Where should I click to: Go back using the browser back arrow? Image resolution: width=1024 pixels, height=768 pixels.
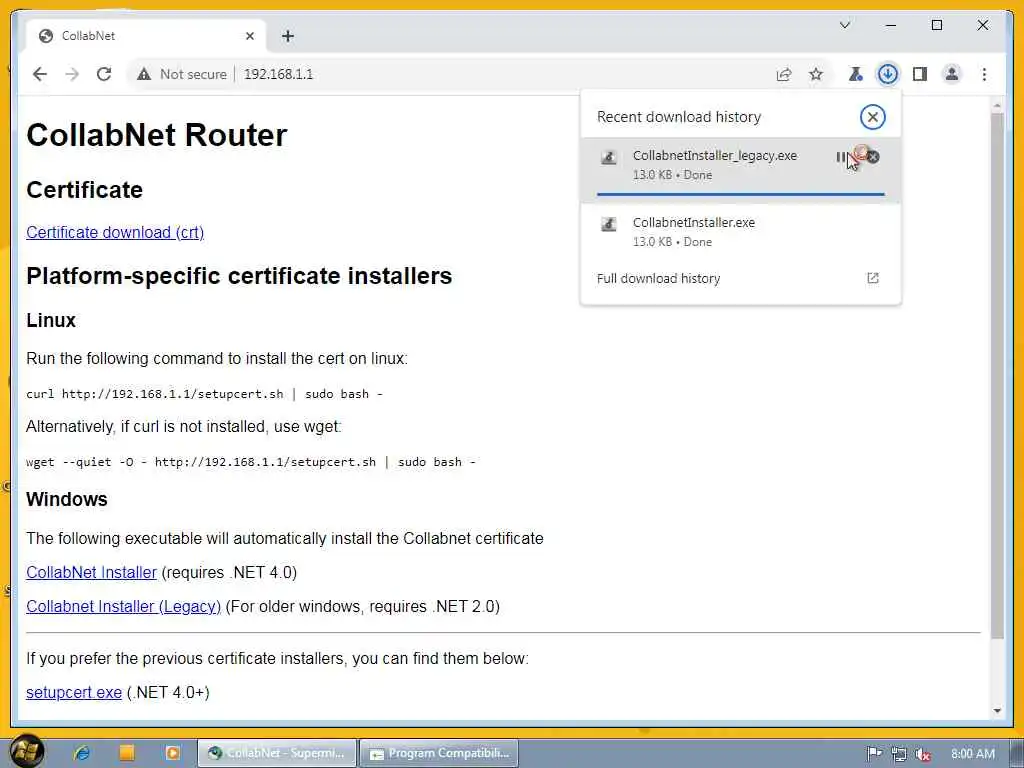pyautogui.click(x=40, y=74)
